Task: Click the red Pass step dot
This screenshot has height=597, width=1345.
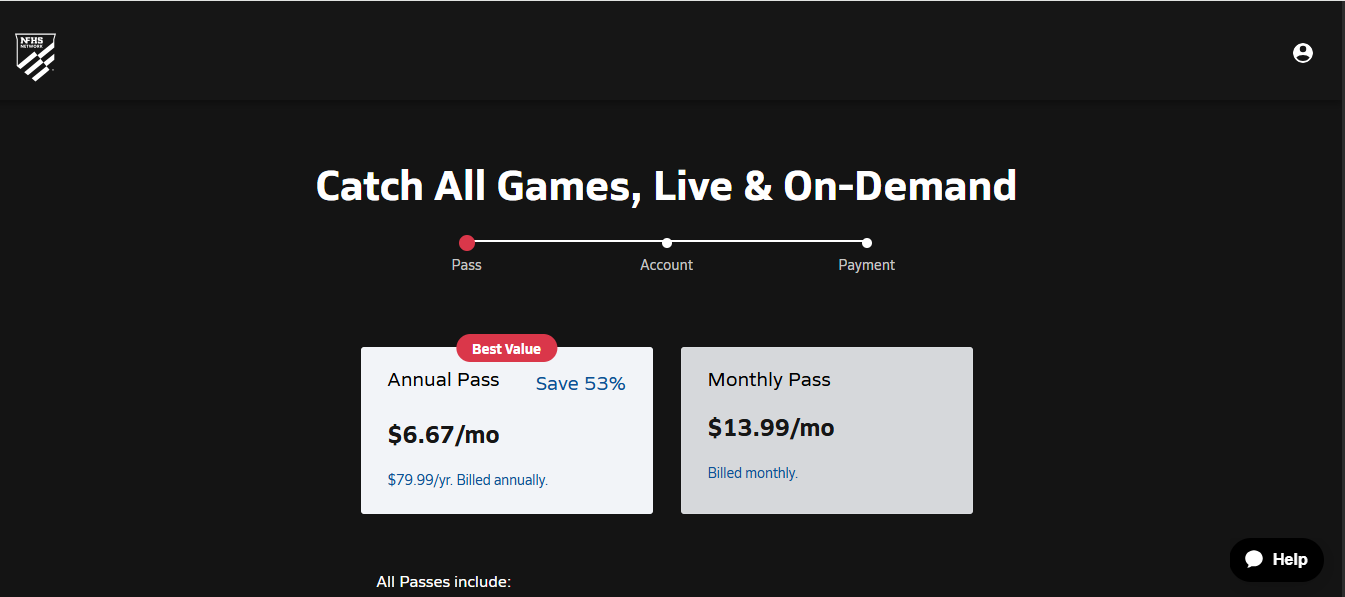Action: coord(467,243)
